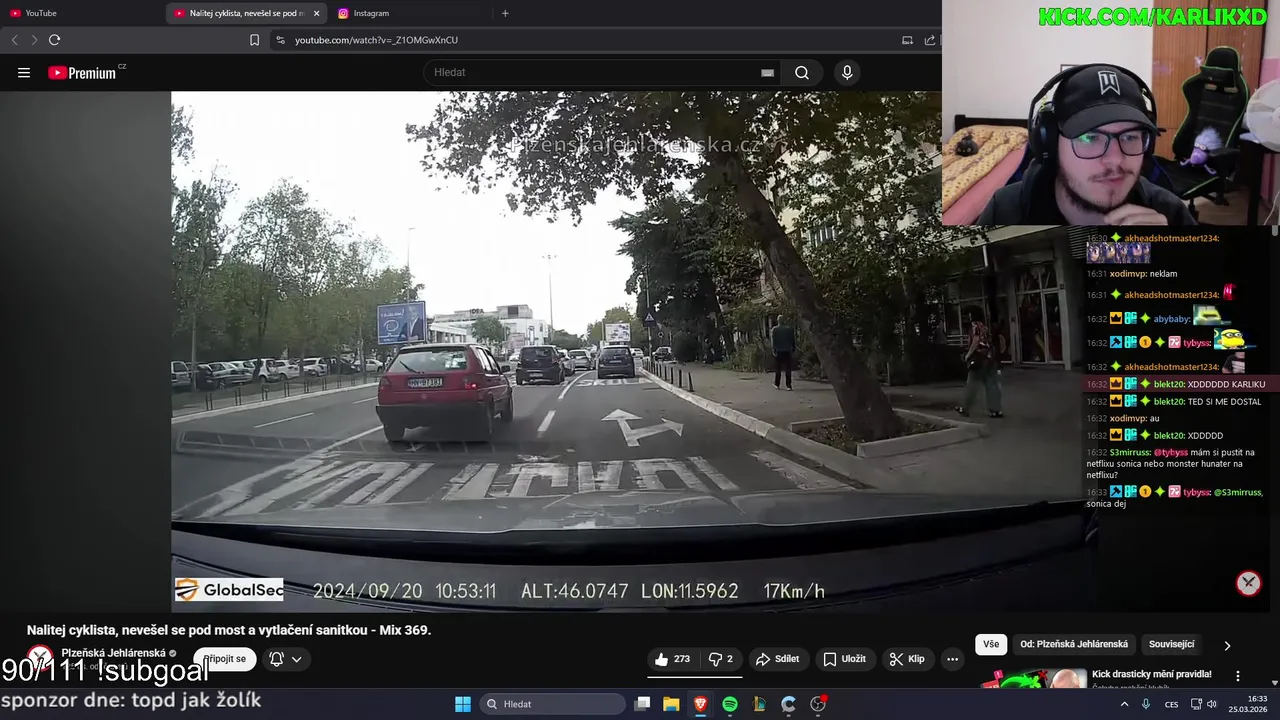Viewport: 1280px width, 720px height.
Task: Click xodimvp's chat message 'neklam'
Action: [x=1163, y=273]
